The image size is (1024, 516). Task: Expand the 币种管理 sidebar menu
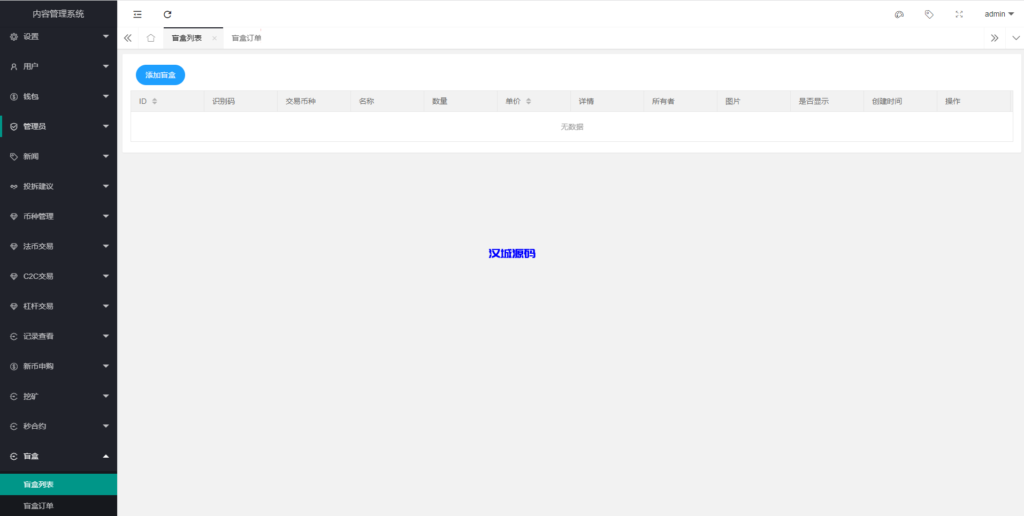click(58, 216)
